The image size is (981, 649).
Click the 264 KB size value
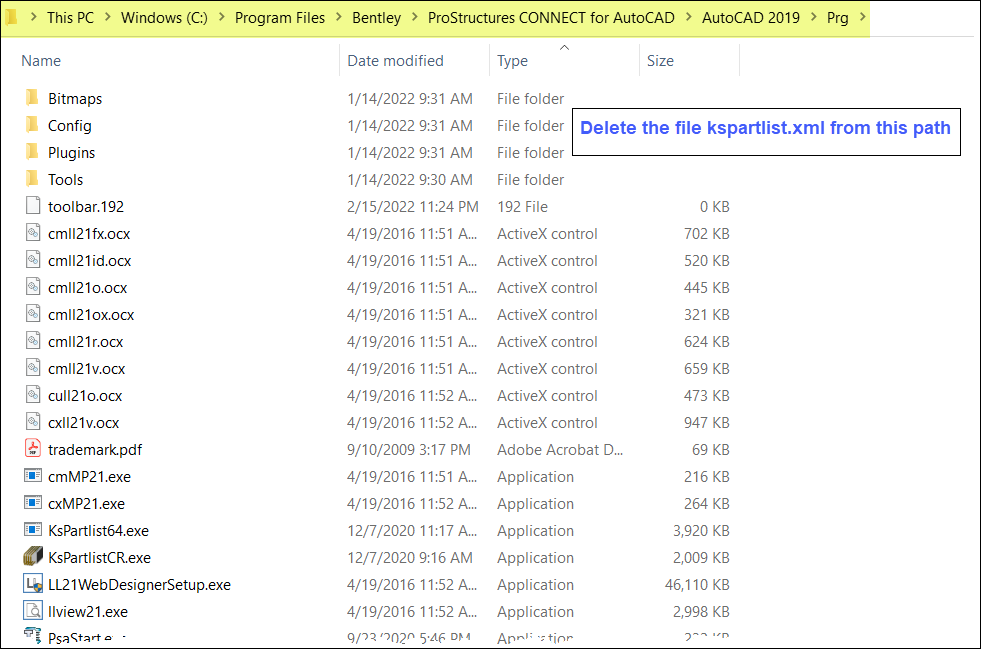[707, 503]
